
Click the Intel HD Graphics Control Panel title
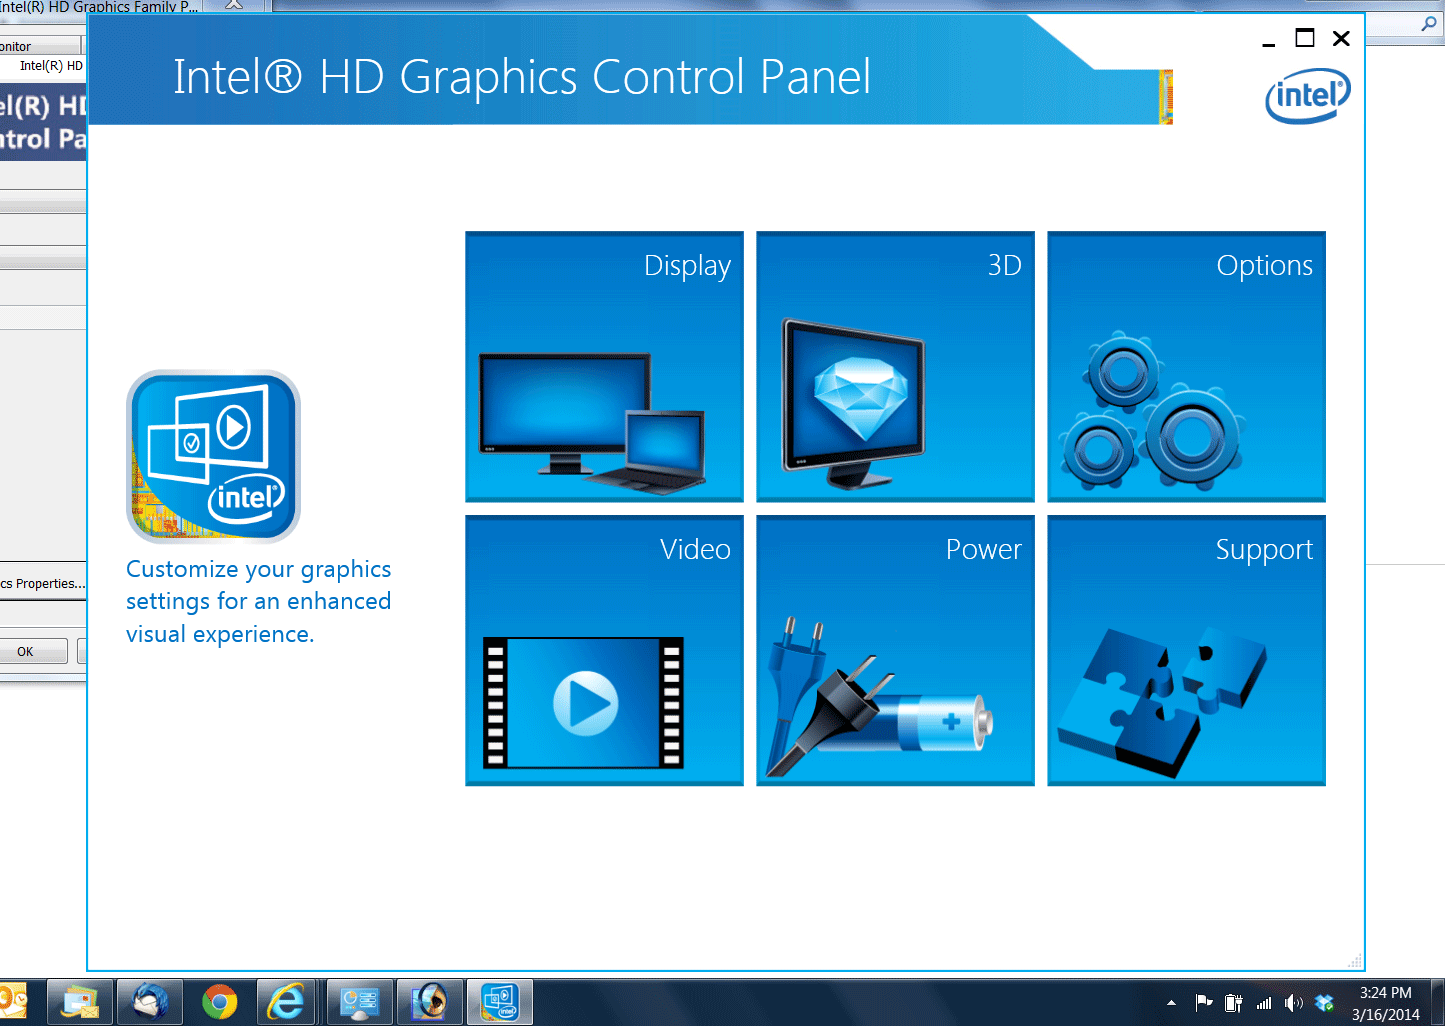coord(521,77)
